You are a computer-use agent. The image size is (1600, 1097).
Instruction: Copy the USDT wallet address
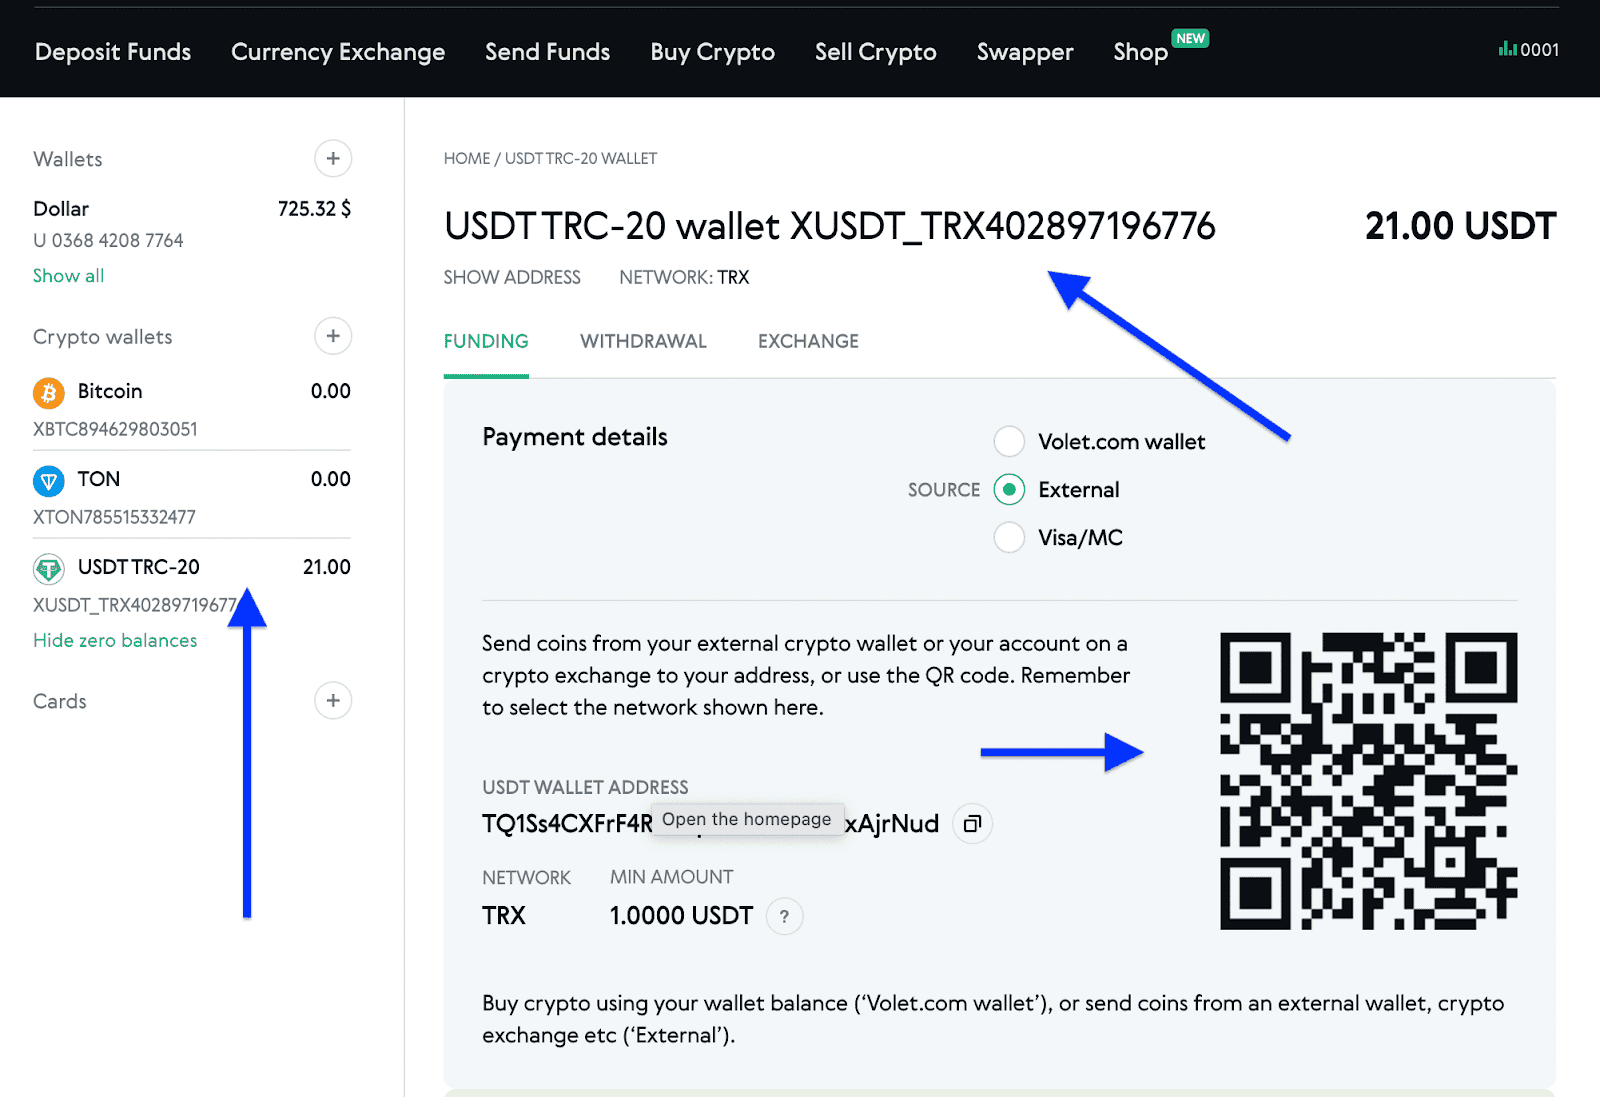point(971,823)
